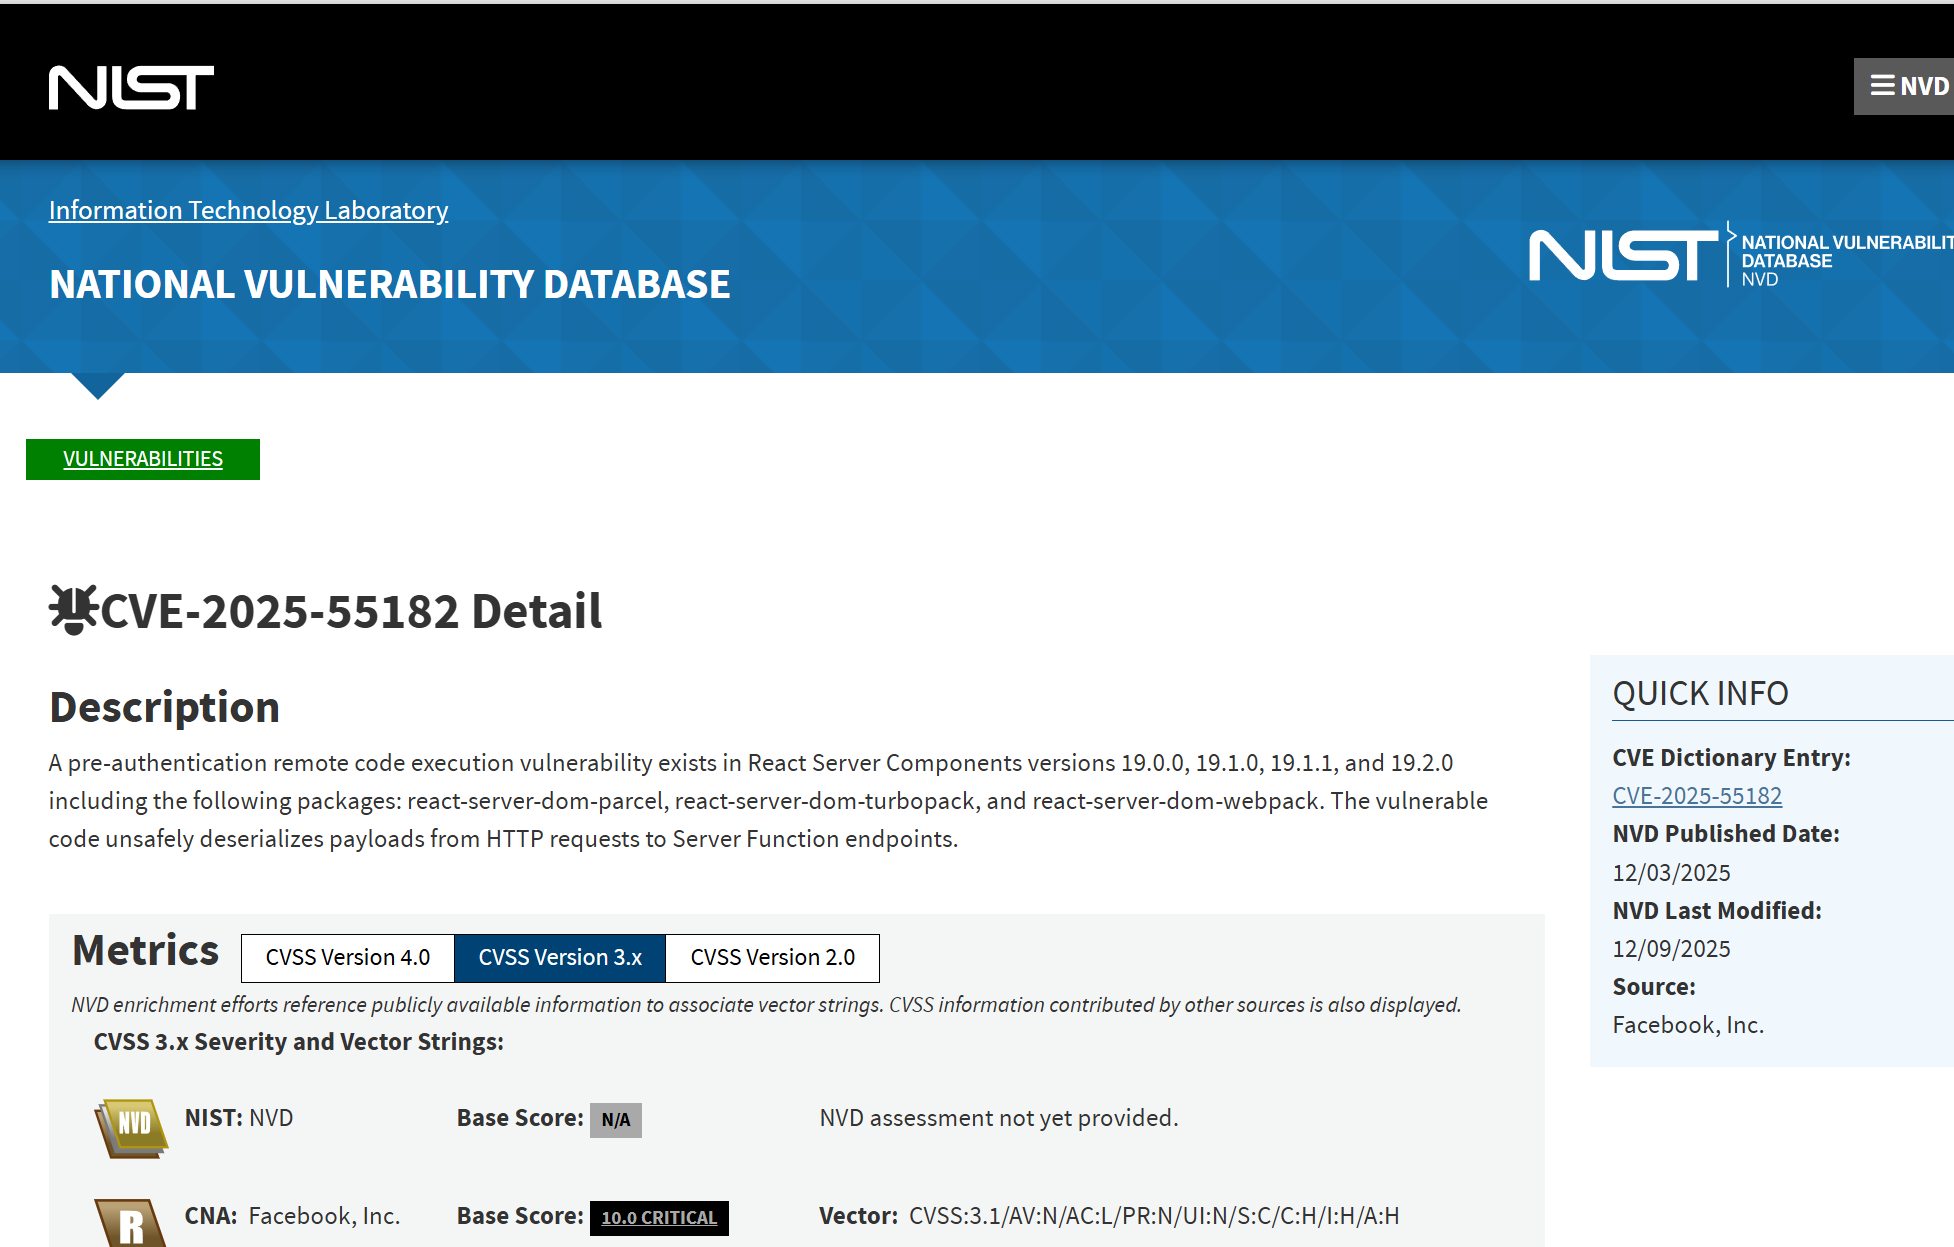
Task: Click 'NVD assessment not yet provided.' text
Action: pos(999,1118)
